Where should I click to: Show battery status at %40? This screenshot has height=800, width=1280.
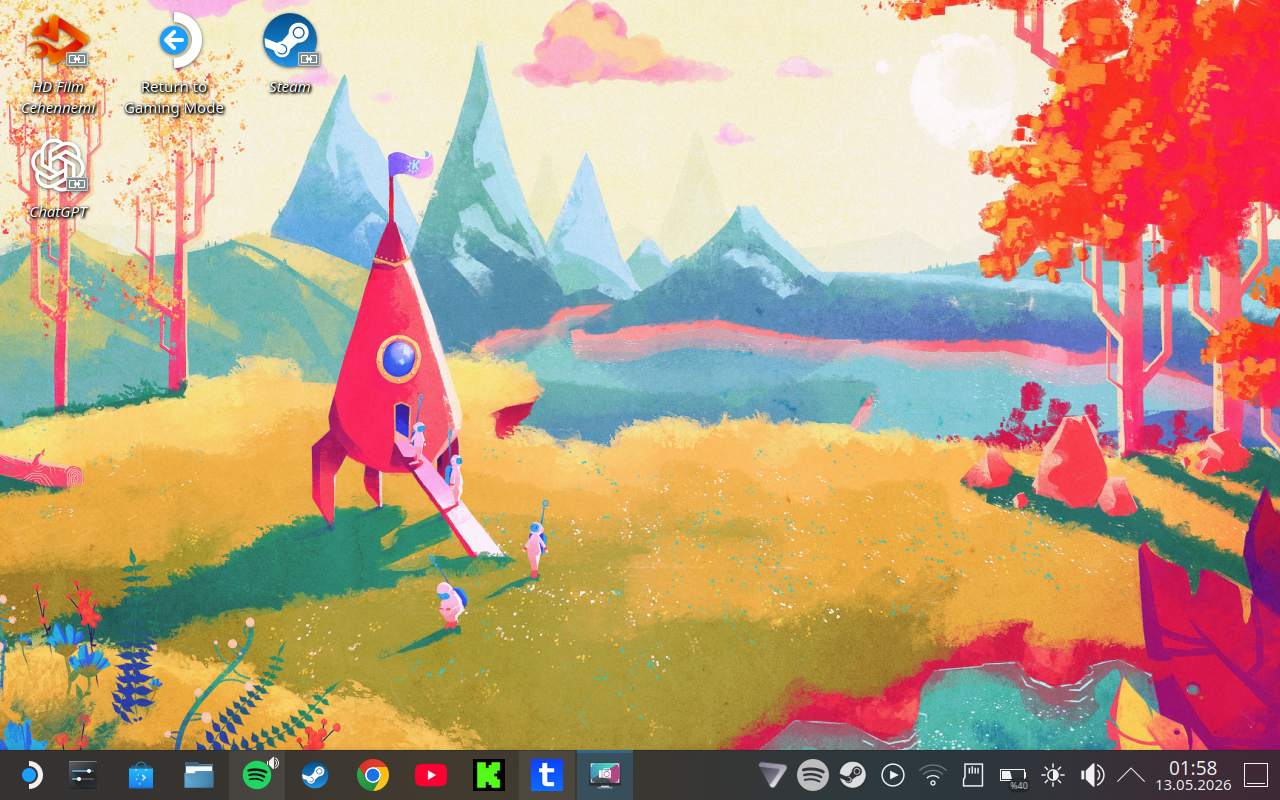(1013, 776)
